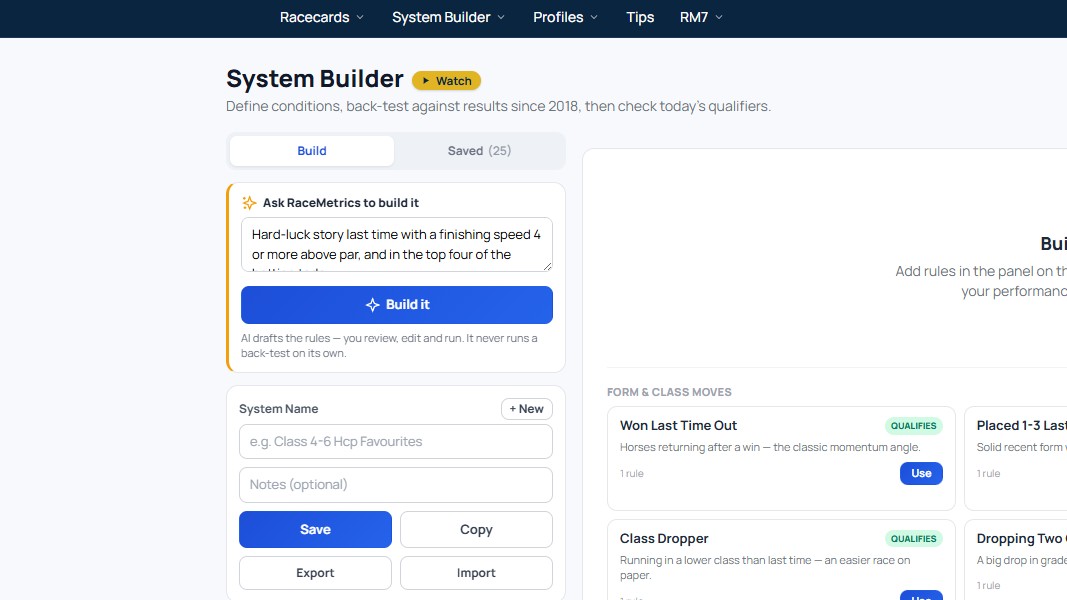
Task: Click 1 rule text under Won Last Time Out
Action: [x=631, y=473]
